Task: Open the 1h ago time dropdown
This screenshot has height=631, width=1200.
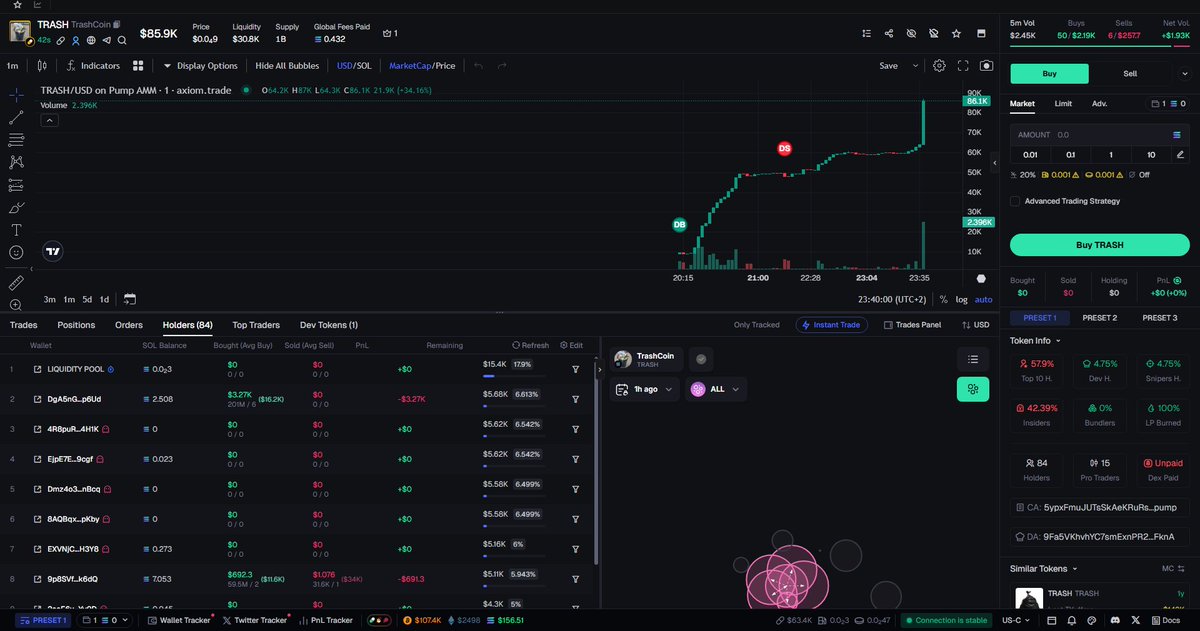Action: point(644,389)
